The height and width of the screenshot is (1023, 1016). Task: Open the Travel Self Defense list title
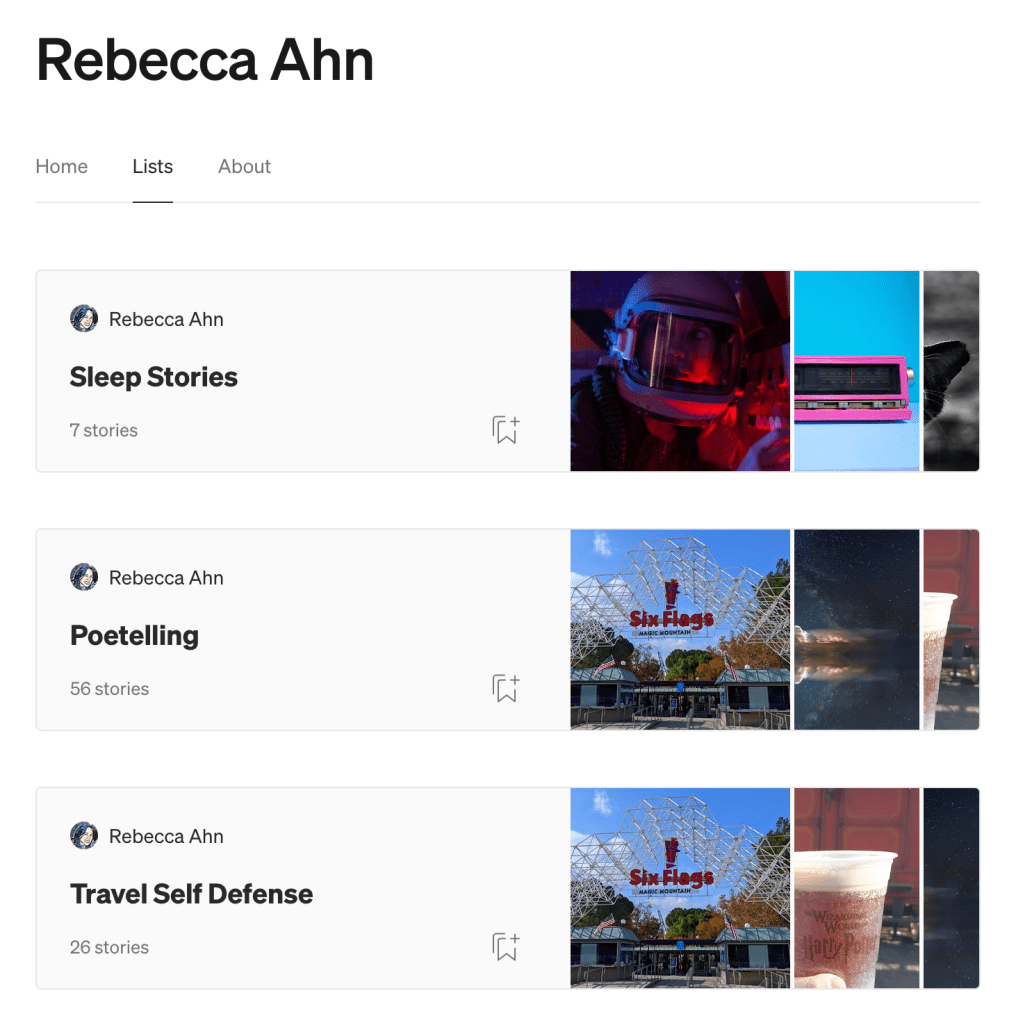tap(191, 894)
